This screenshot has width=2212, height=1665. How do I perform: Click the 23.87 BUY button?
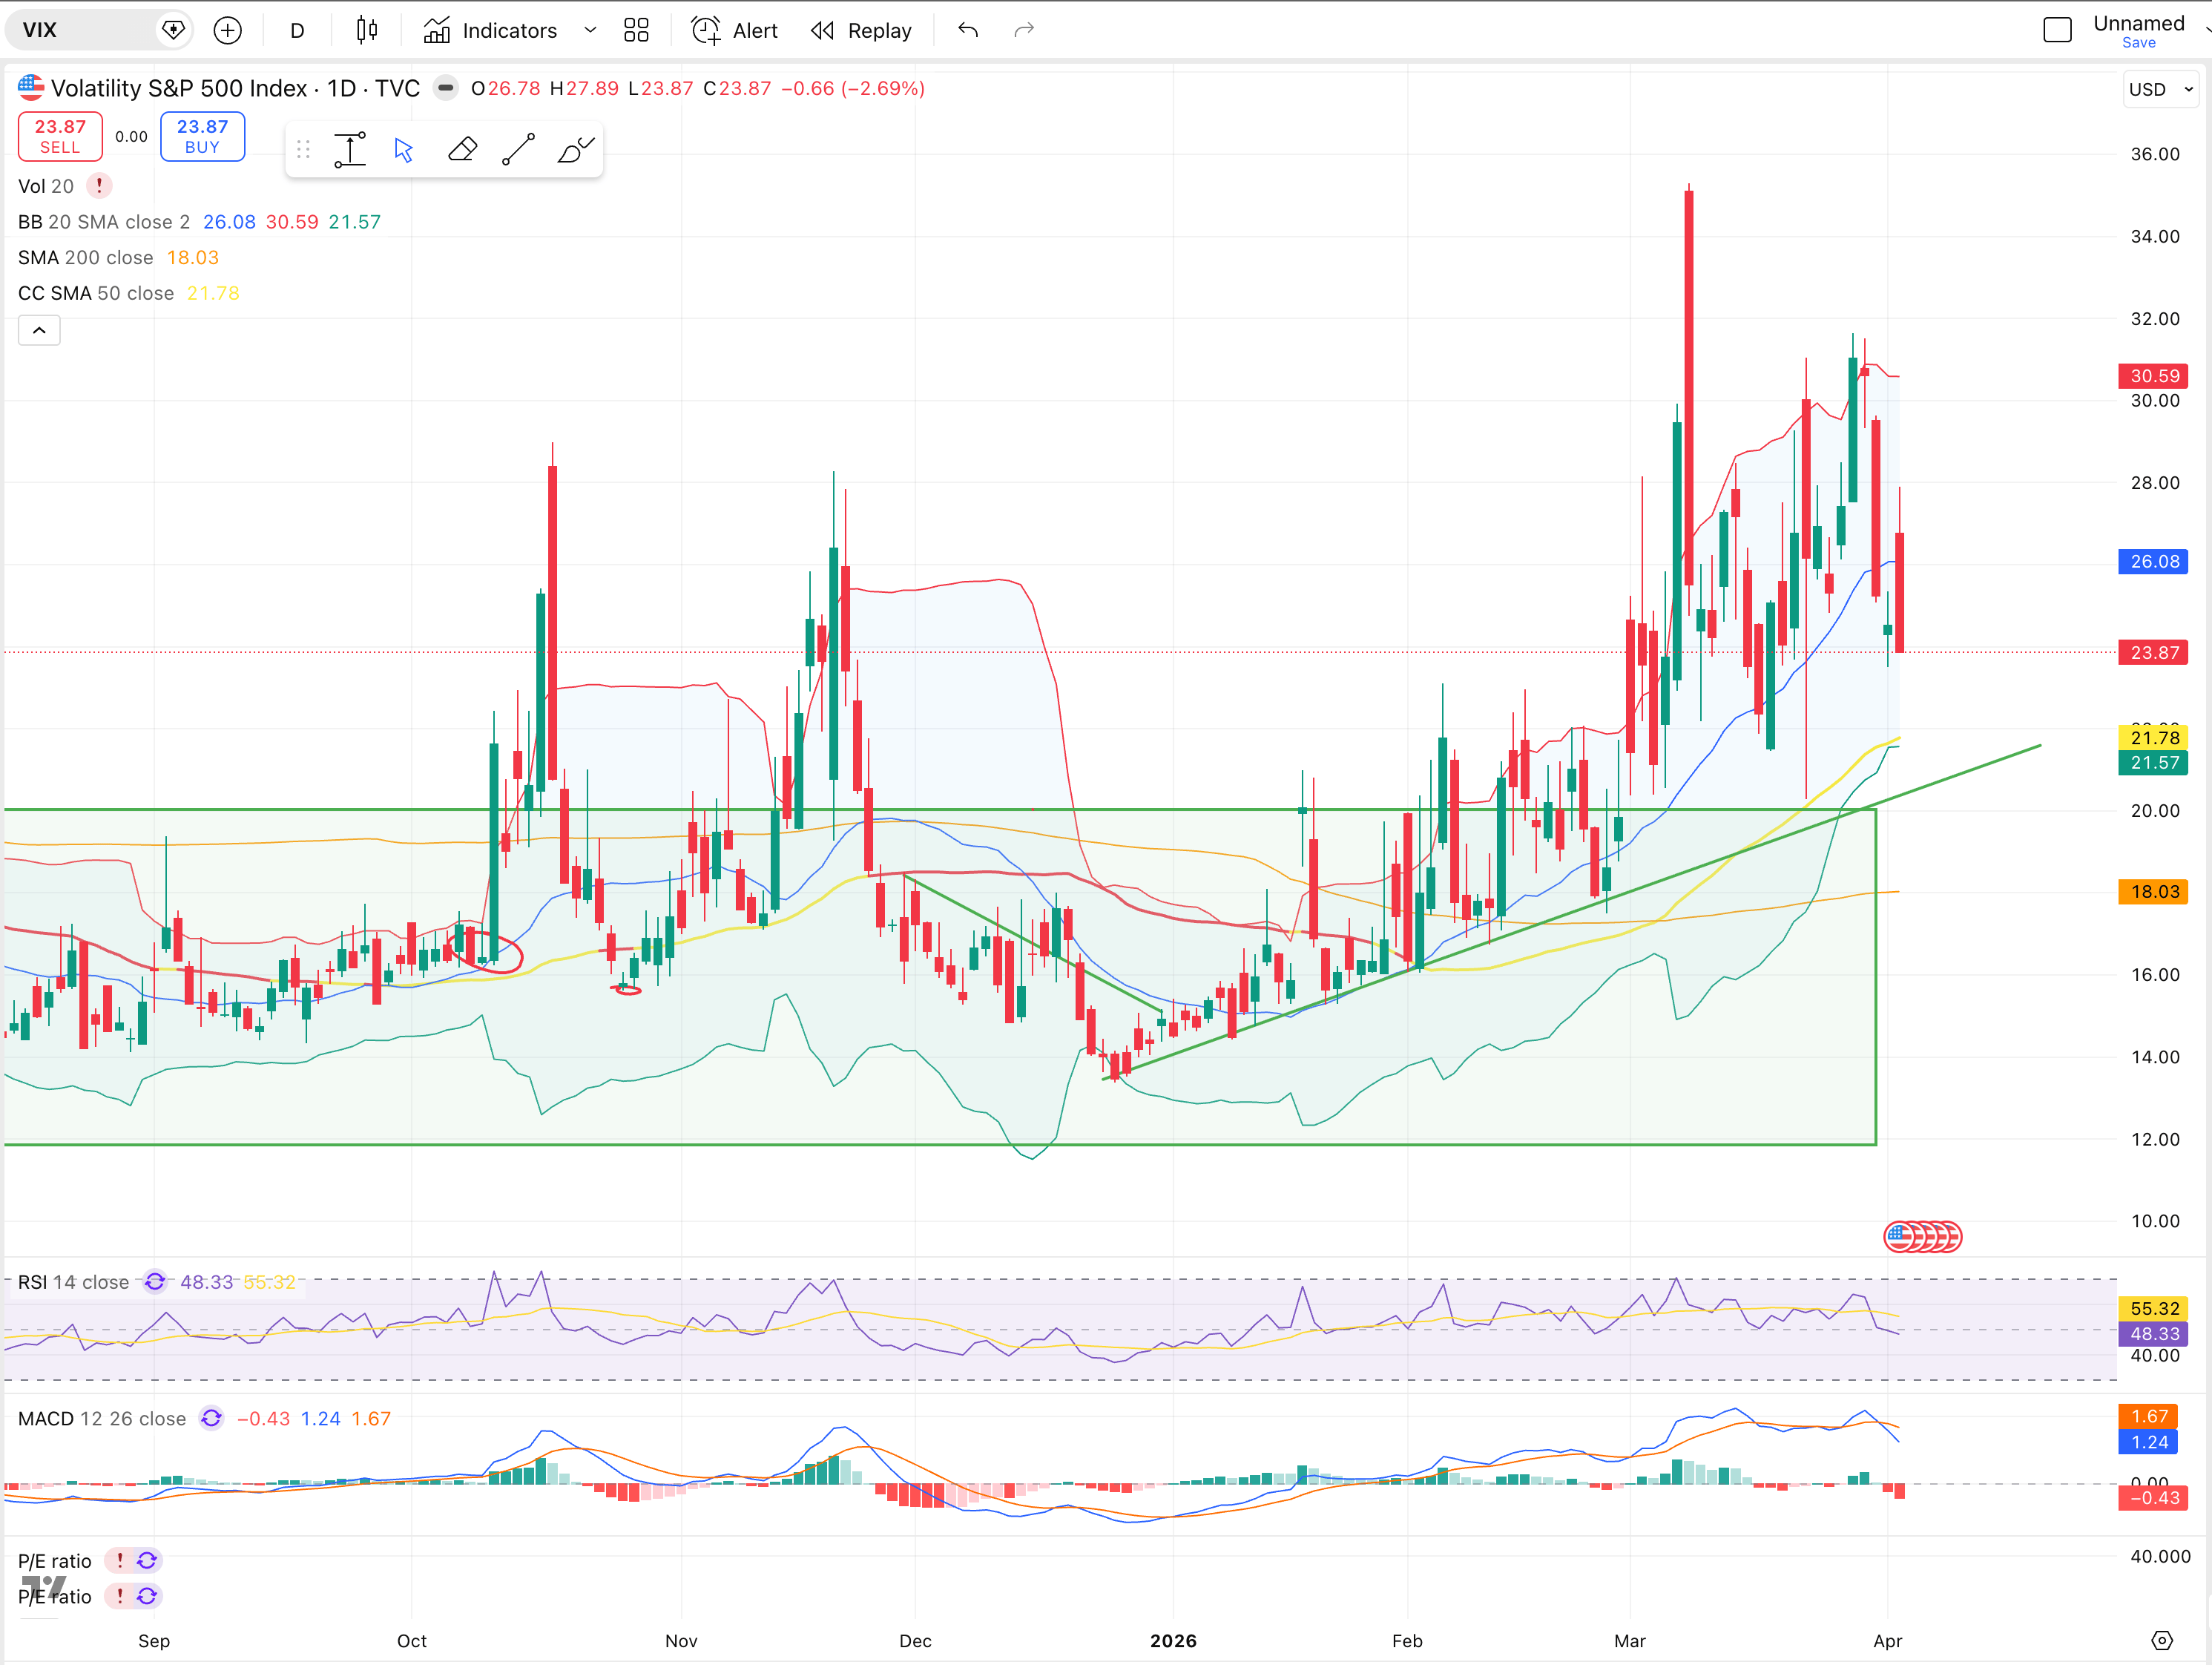point(202,136)
